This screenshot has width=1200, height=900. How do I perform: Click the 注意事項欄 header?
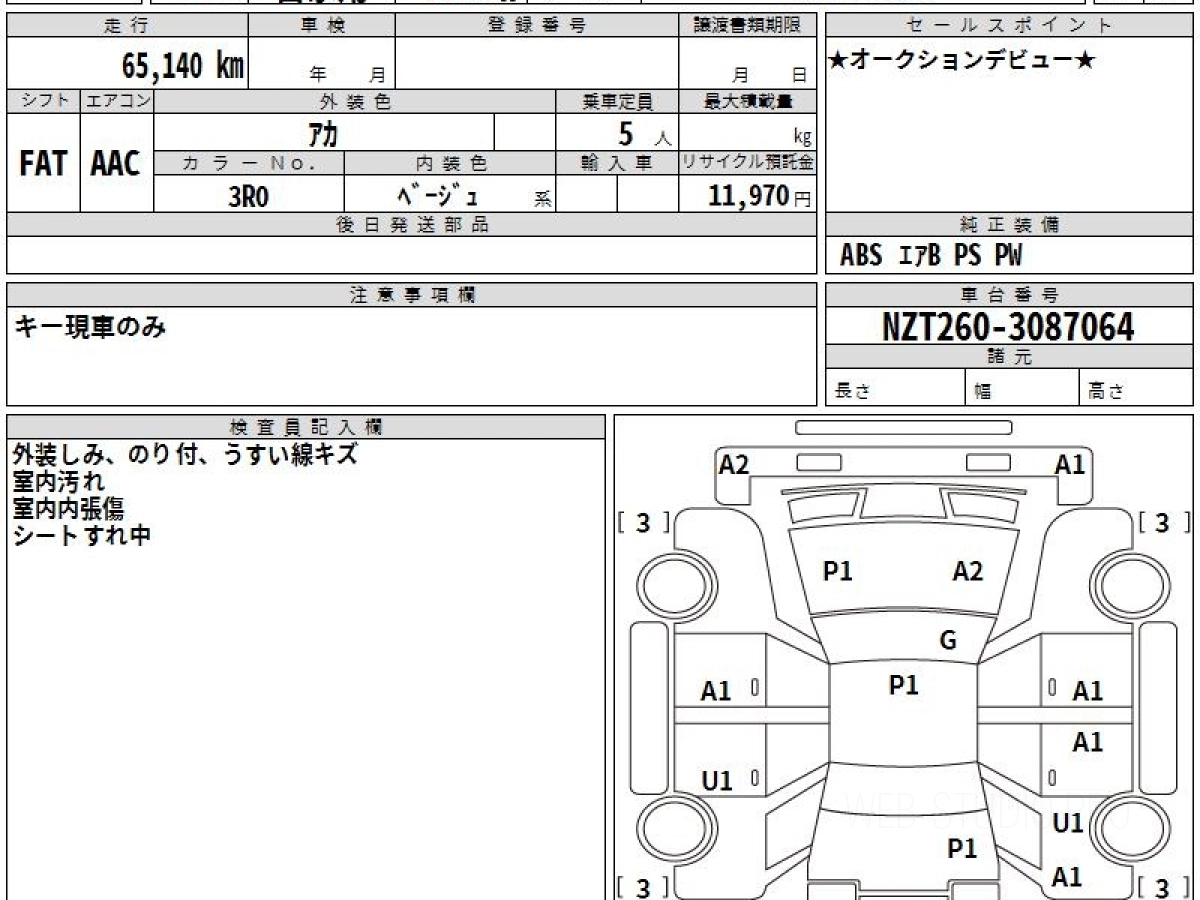coord(412,295)
